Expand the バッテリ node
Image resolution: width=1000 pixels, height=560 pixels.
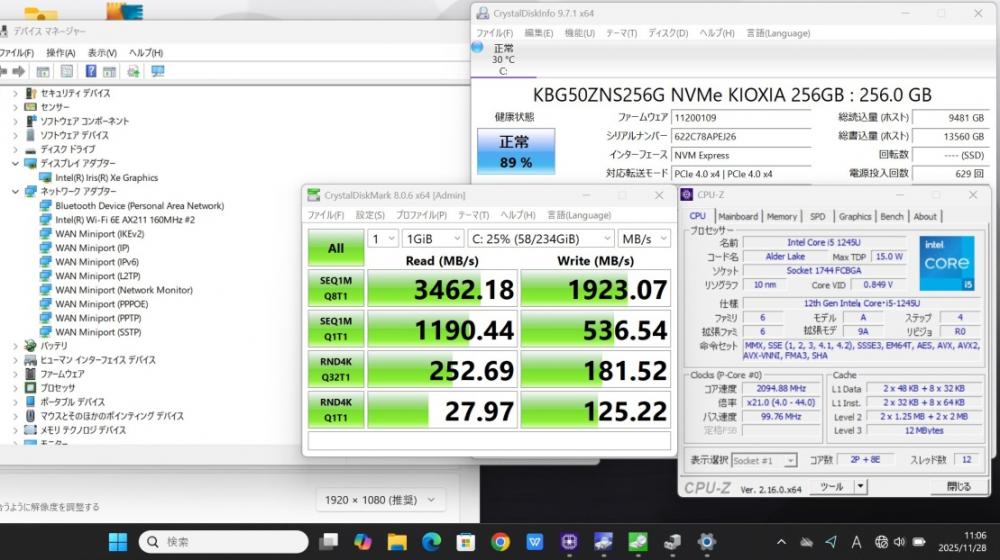pos(15,346)
